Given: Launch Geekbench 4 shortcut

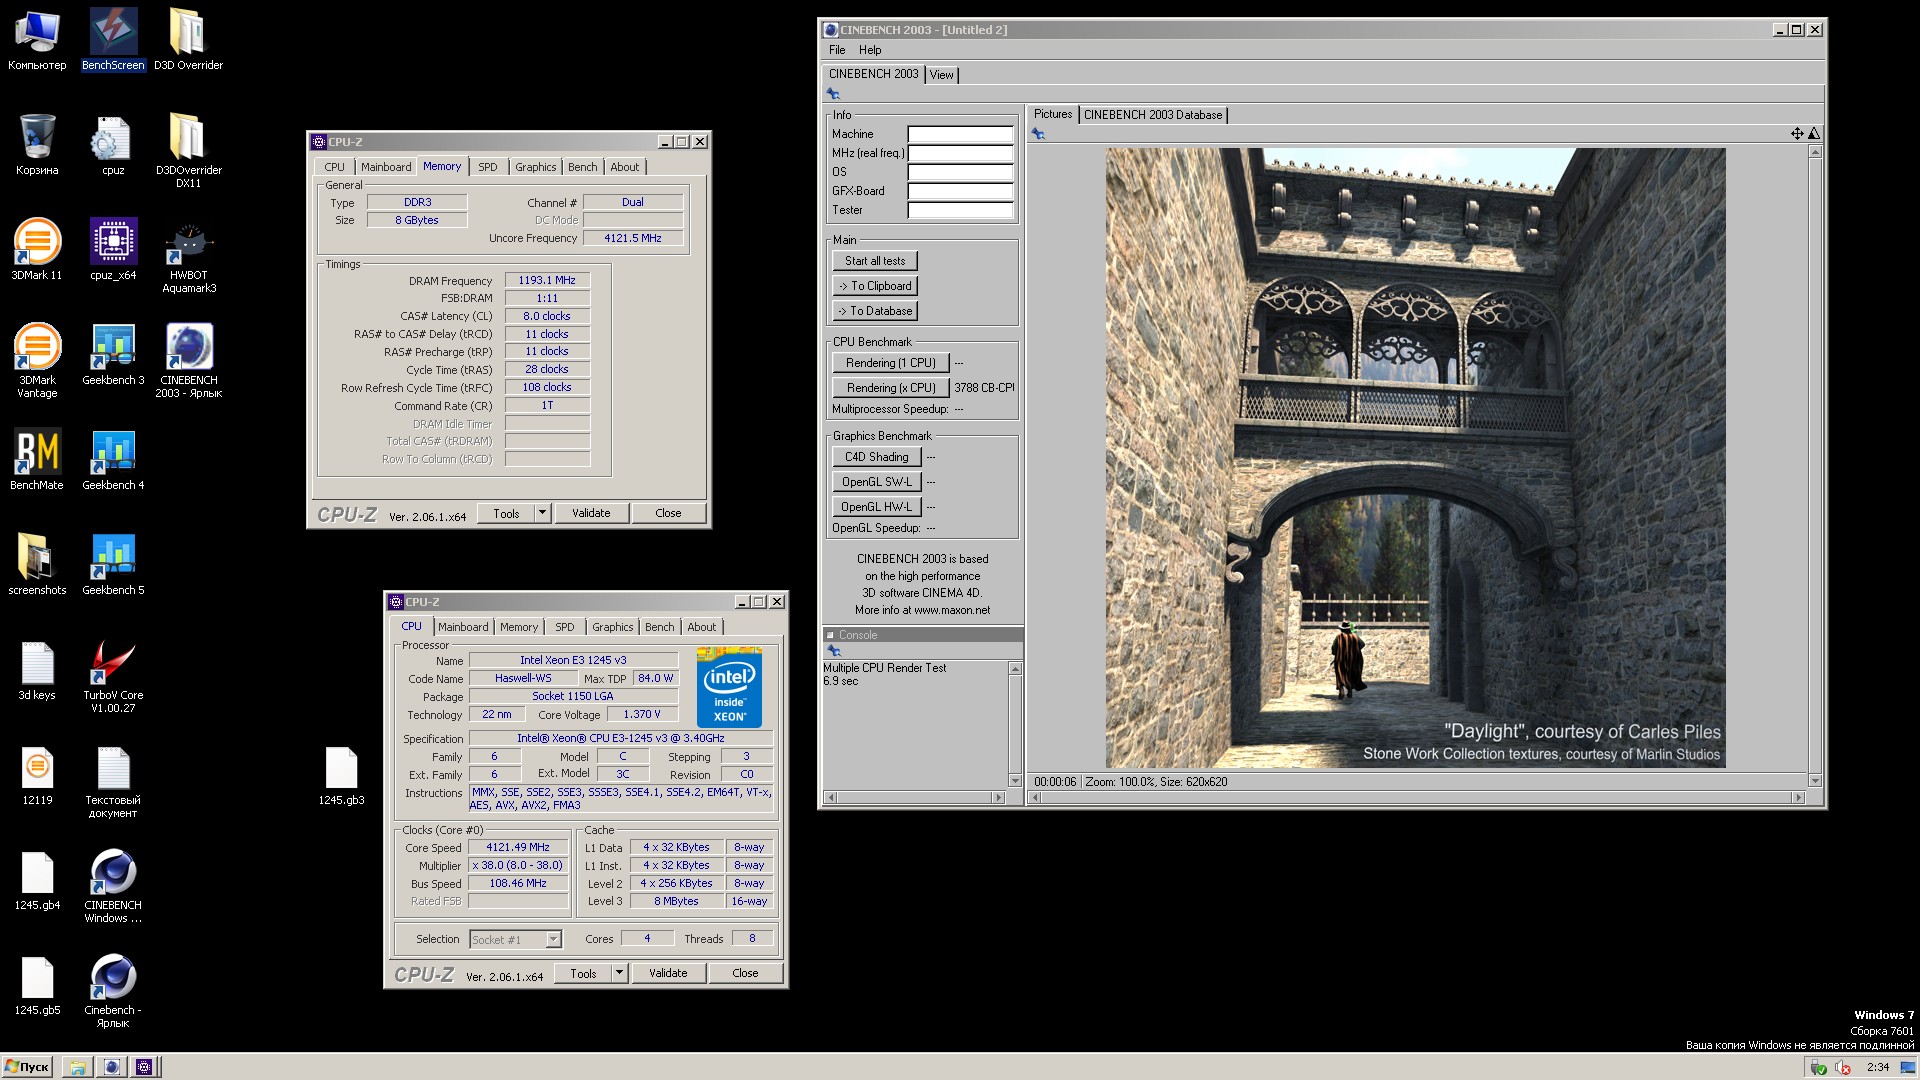Looking at the screenshot, I should [113, 460].
